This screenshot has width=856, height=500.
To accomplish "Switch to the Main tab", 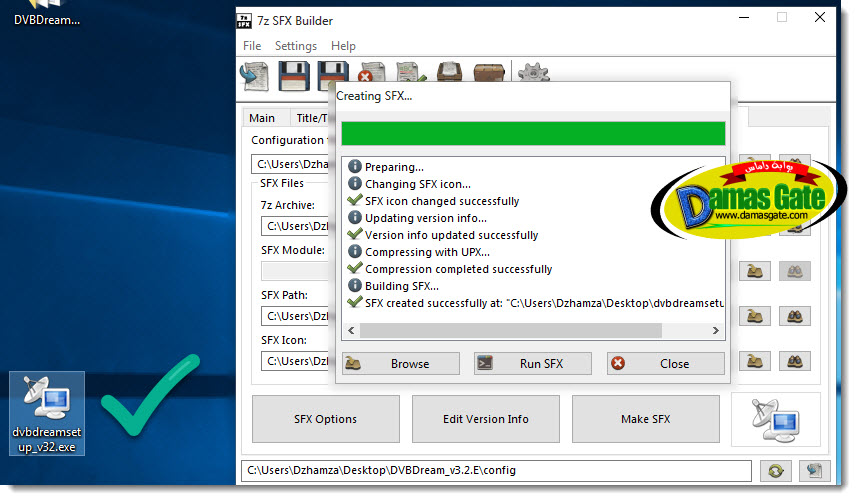I will [262, 118].
